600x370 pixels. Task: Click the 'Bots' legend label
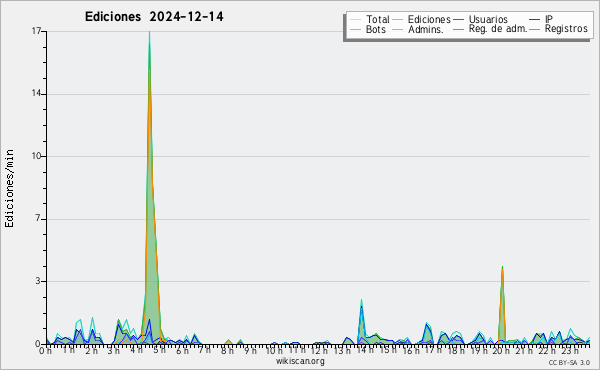(x=376, y=29)
